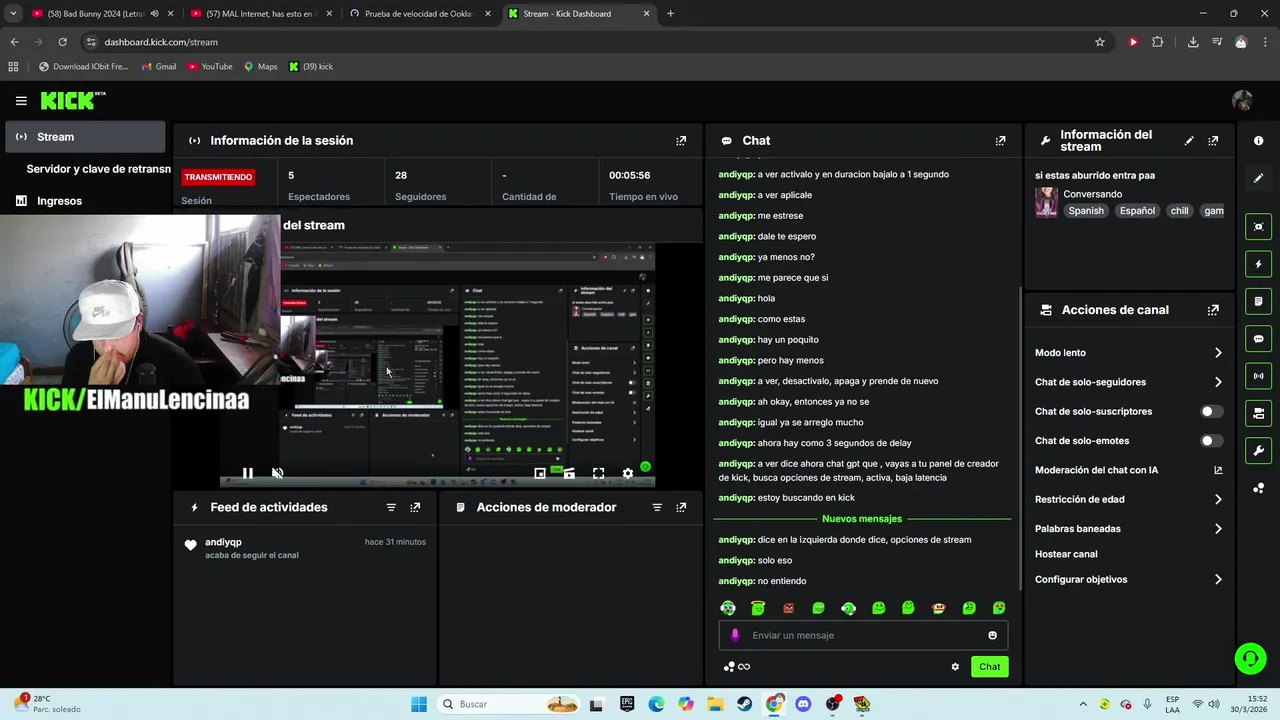
Task: Edit stream info with pencil icon in panel header
Action: [x=1189, y=141]
